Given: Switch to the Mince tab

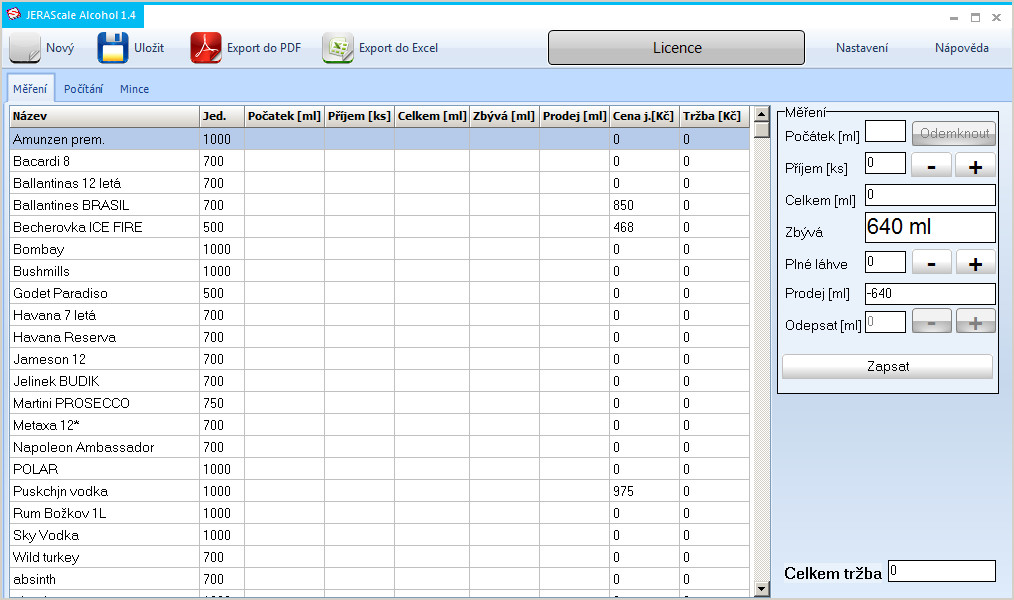Looking at the screenshot, I should point(135,89).
